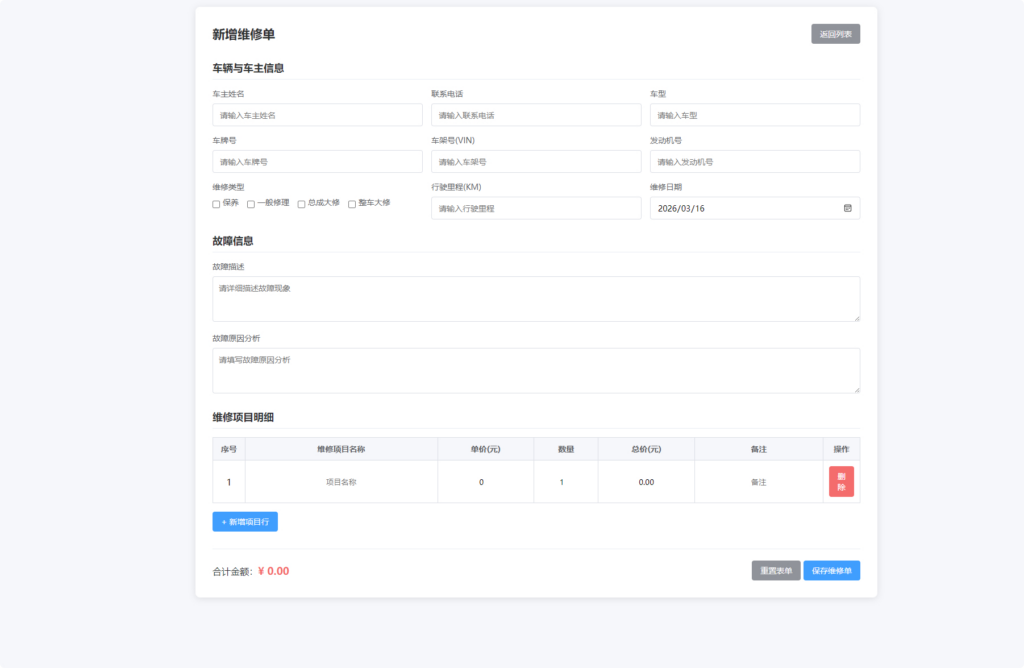Click the 行驶里程 mileage input field
The height and width of the screenshot is (668, 1024).
pyautogui.click(x=536, y=208)
